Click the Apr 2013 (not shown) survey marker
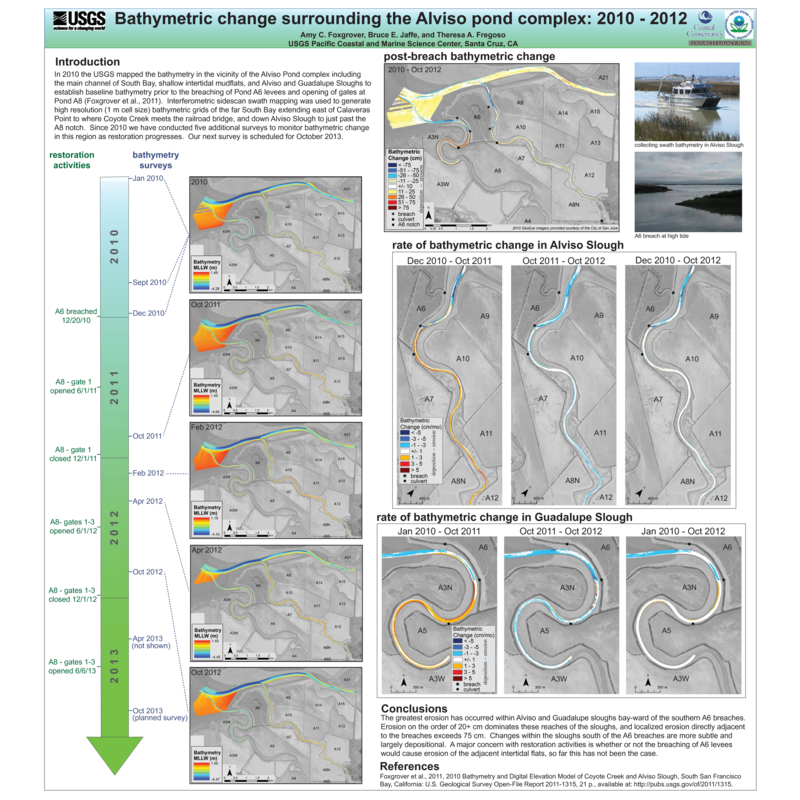 coord(151,642)
